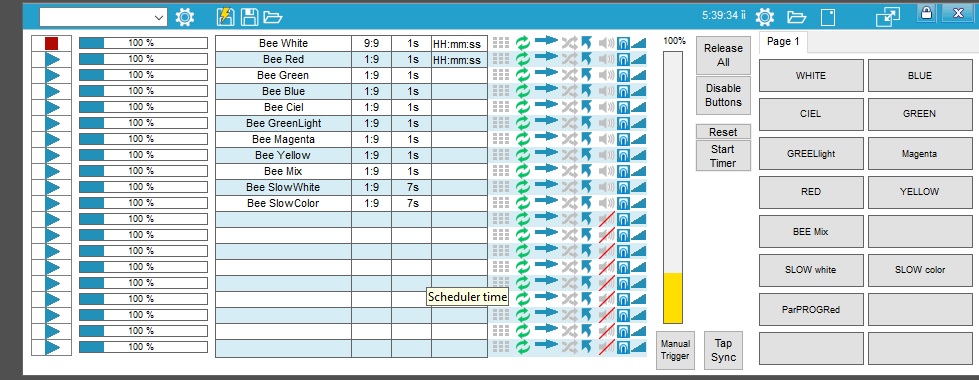Image resolution: width=979 pixels, height=380 pixels.
Task: Click arch icon on Bee Red row
Action: click(622, 59)
